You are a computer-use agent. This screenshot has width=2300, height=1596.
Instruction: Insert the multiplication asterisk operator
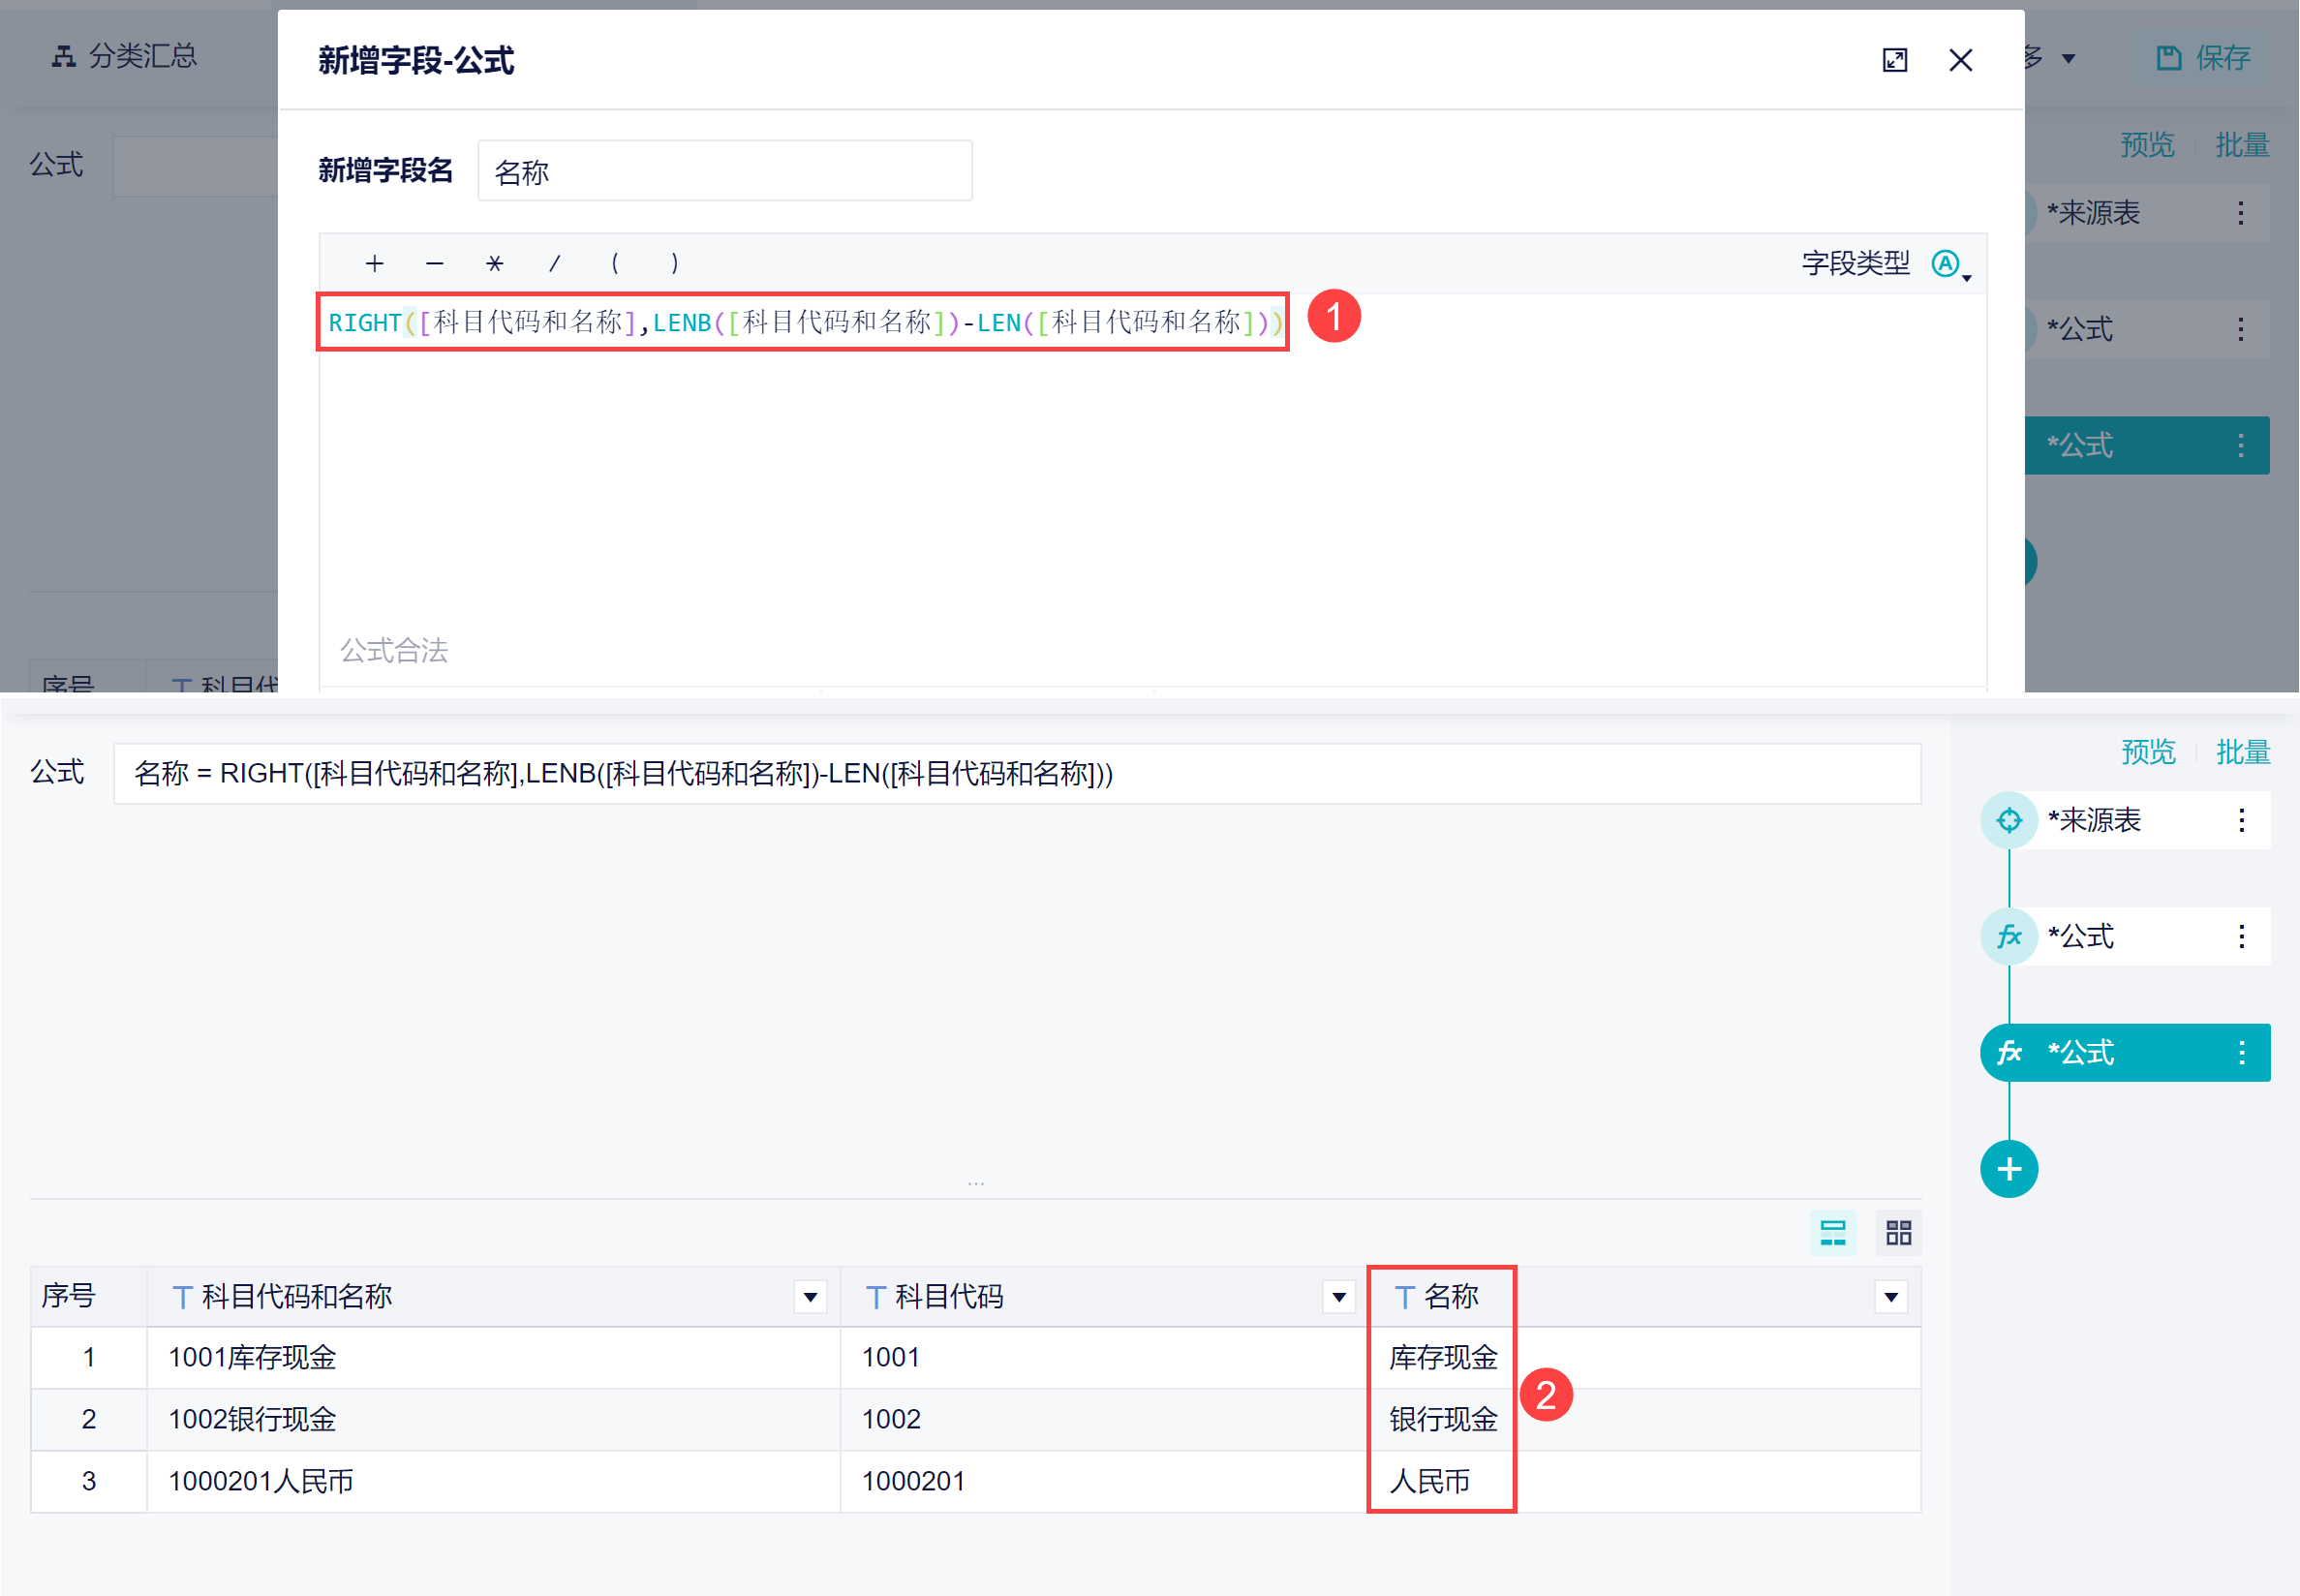(494, 264)
